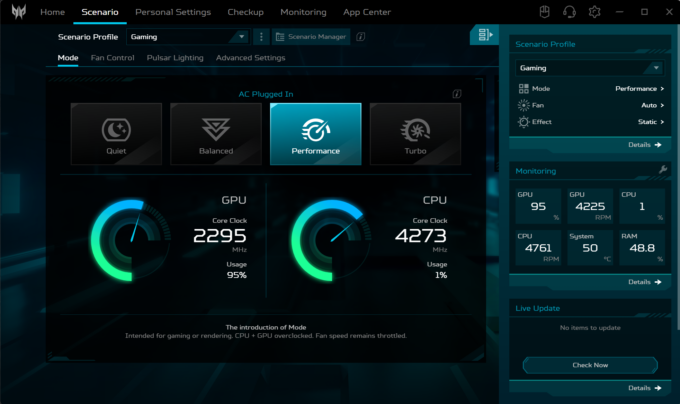Image resolution: width=680 pixels, height=404 pixels.
Task: Click info icon beside Scenario Manager
Action: [360, 37]
